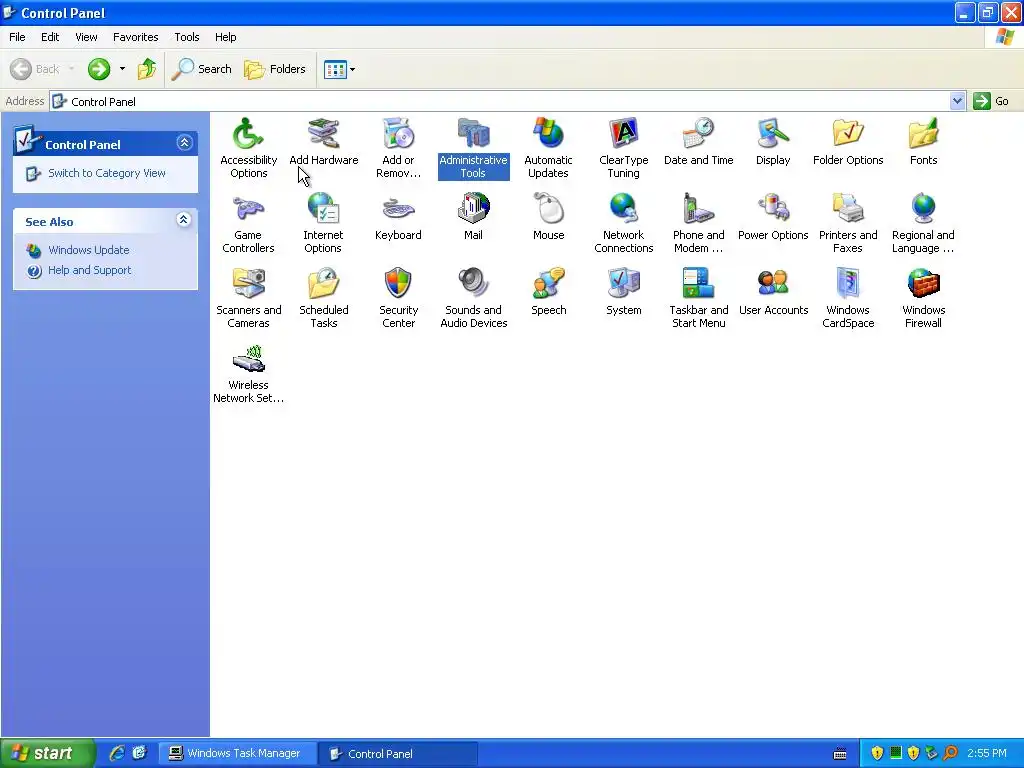Image resolution: width=1024 pixels, height=768 pixels.
Task: Open the Mouse settings icon
Action: tap(549, 209)
